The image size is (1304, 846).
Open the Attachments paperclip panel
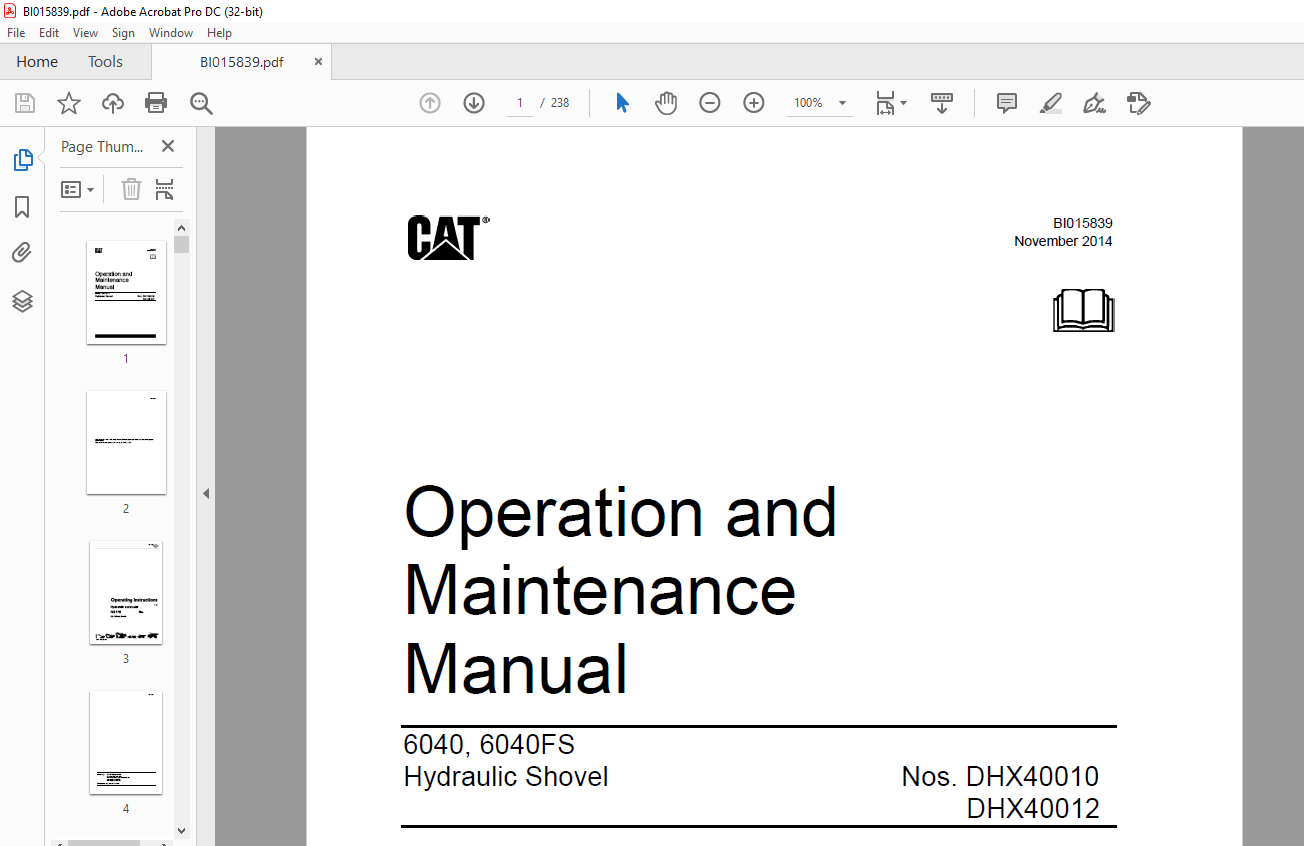click(x=22, y=254)
